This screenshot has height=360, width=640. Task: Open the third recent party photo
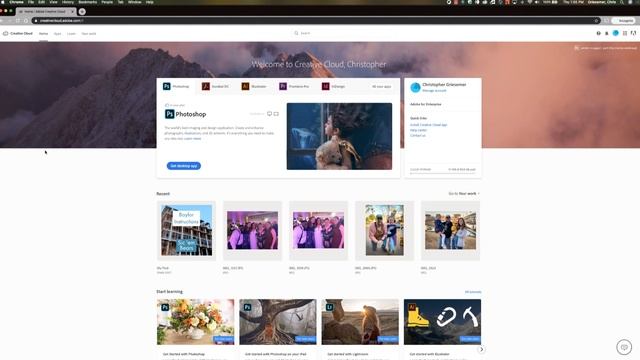click(x=318, y=231)
